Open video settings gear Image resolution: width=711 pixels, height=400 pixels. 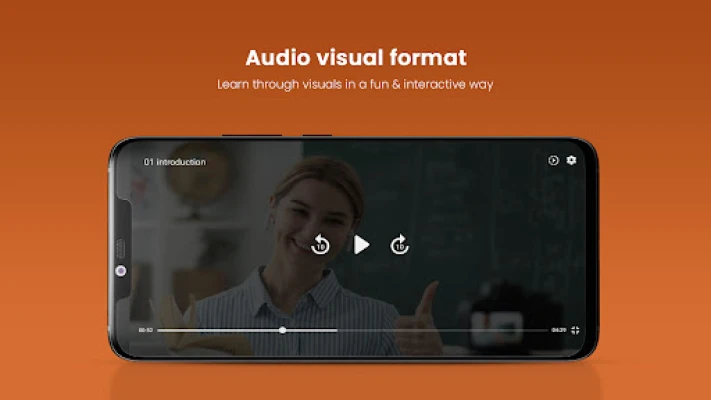(571, 160)
